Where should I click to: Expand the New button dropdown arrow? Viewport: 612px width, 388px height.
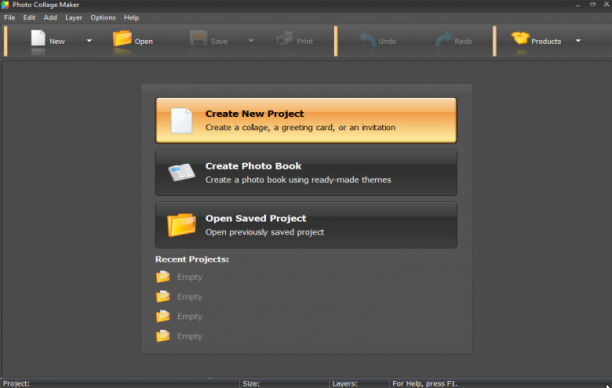click(x=89, y=41)
